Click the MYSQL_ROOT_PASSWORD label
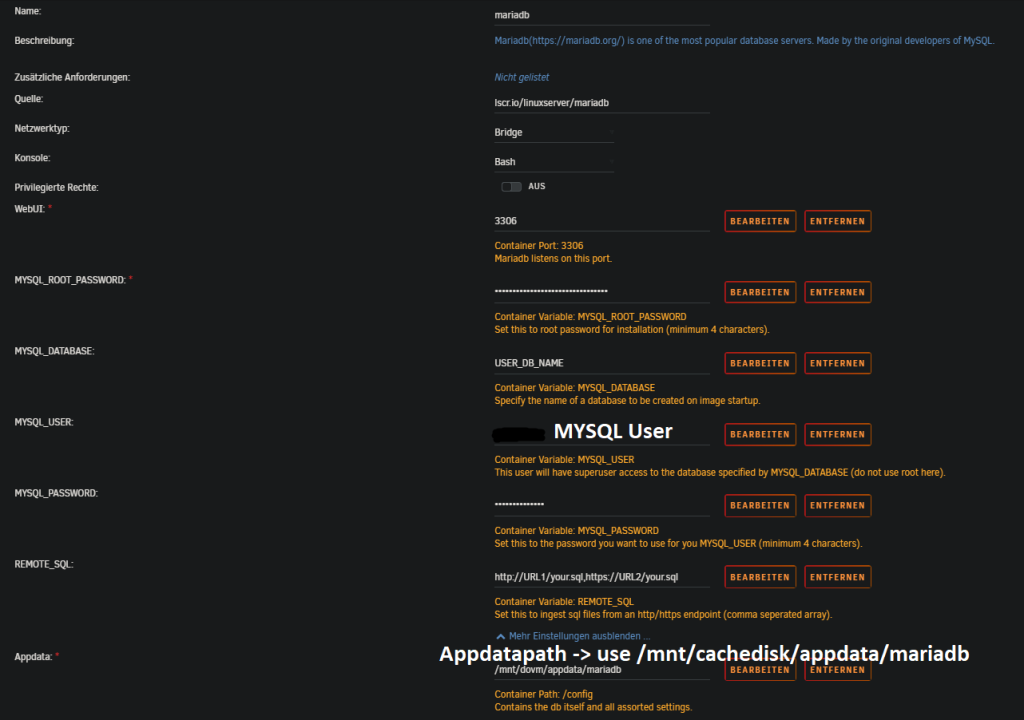 click(x=70, y=280)
